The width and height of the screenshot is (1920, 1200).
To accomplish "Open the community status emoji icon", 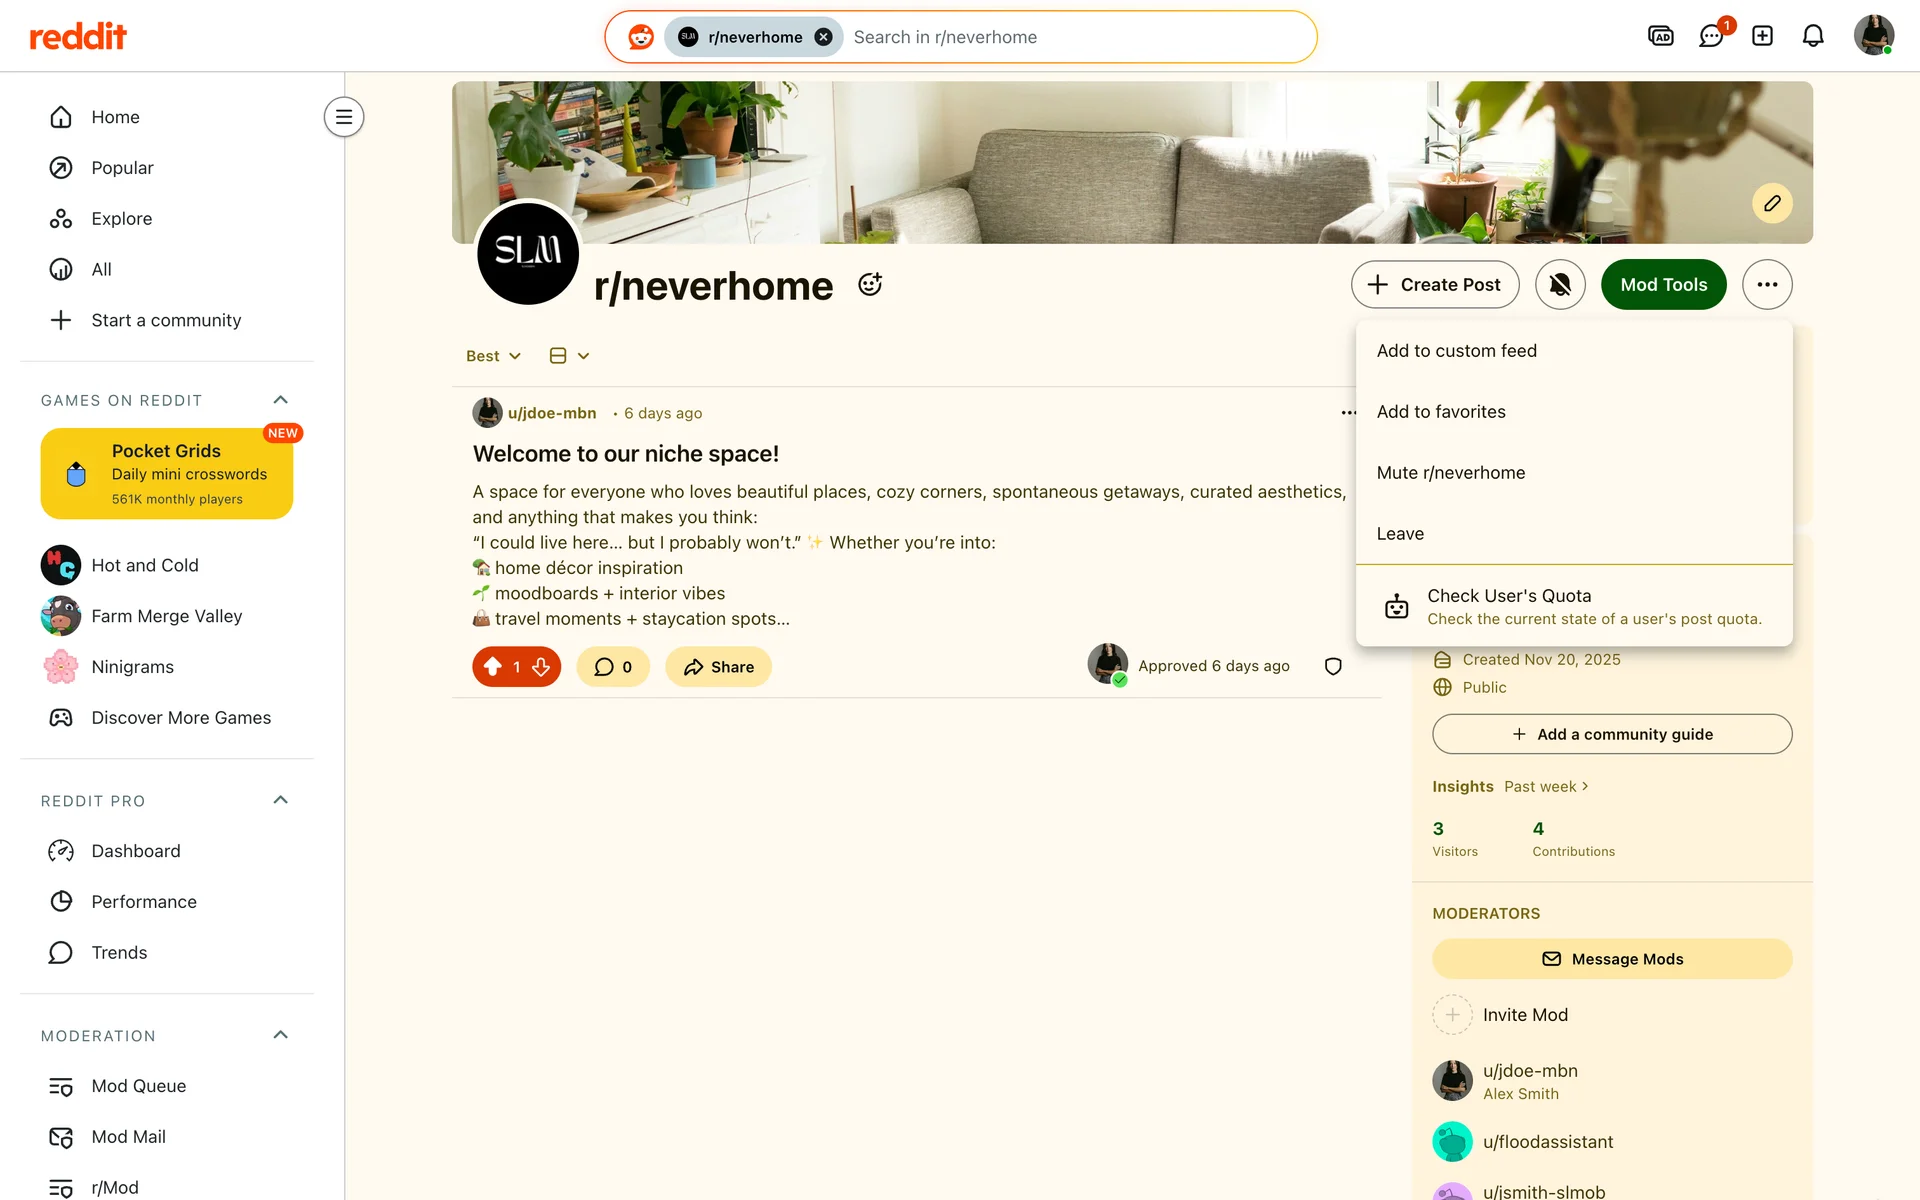I will coord(870,284).
